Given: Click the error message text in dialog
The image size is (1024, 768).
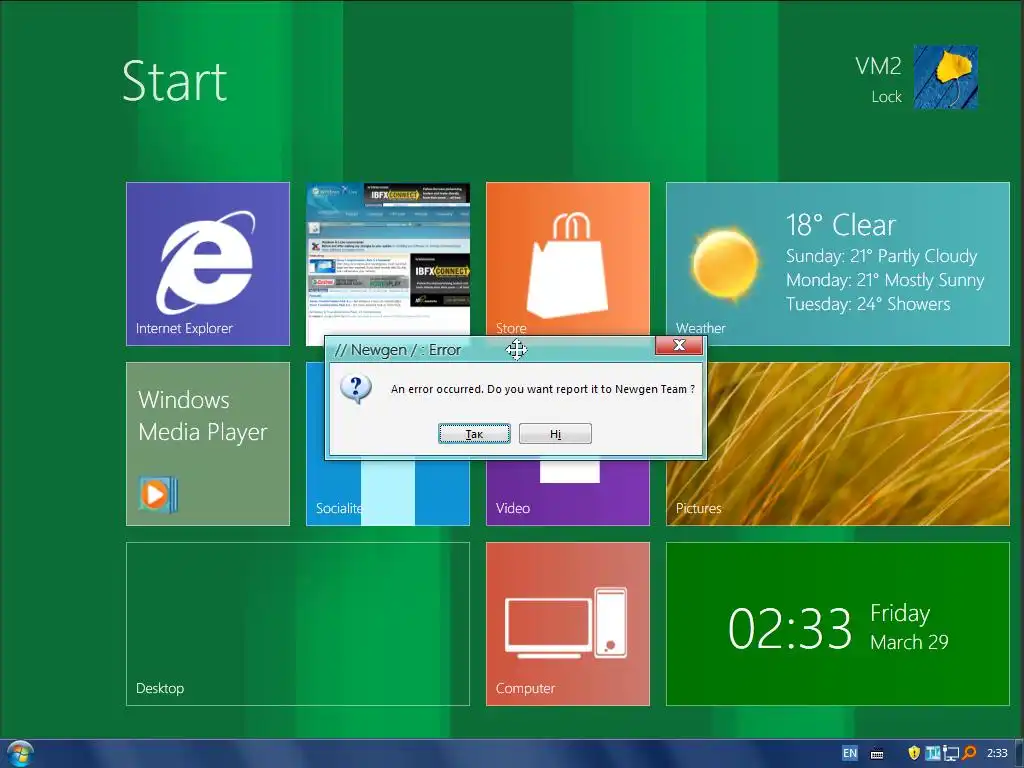Looking at the screenshot, I should click(543, 389).
